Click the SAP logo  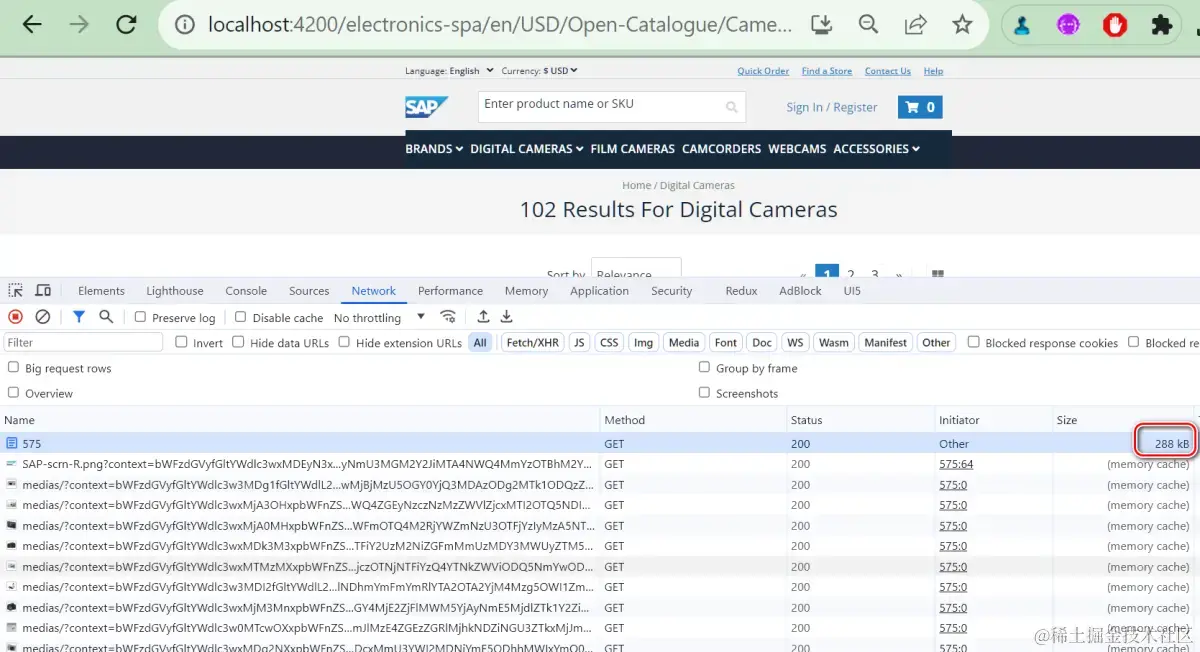(x=427, y=107)
